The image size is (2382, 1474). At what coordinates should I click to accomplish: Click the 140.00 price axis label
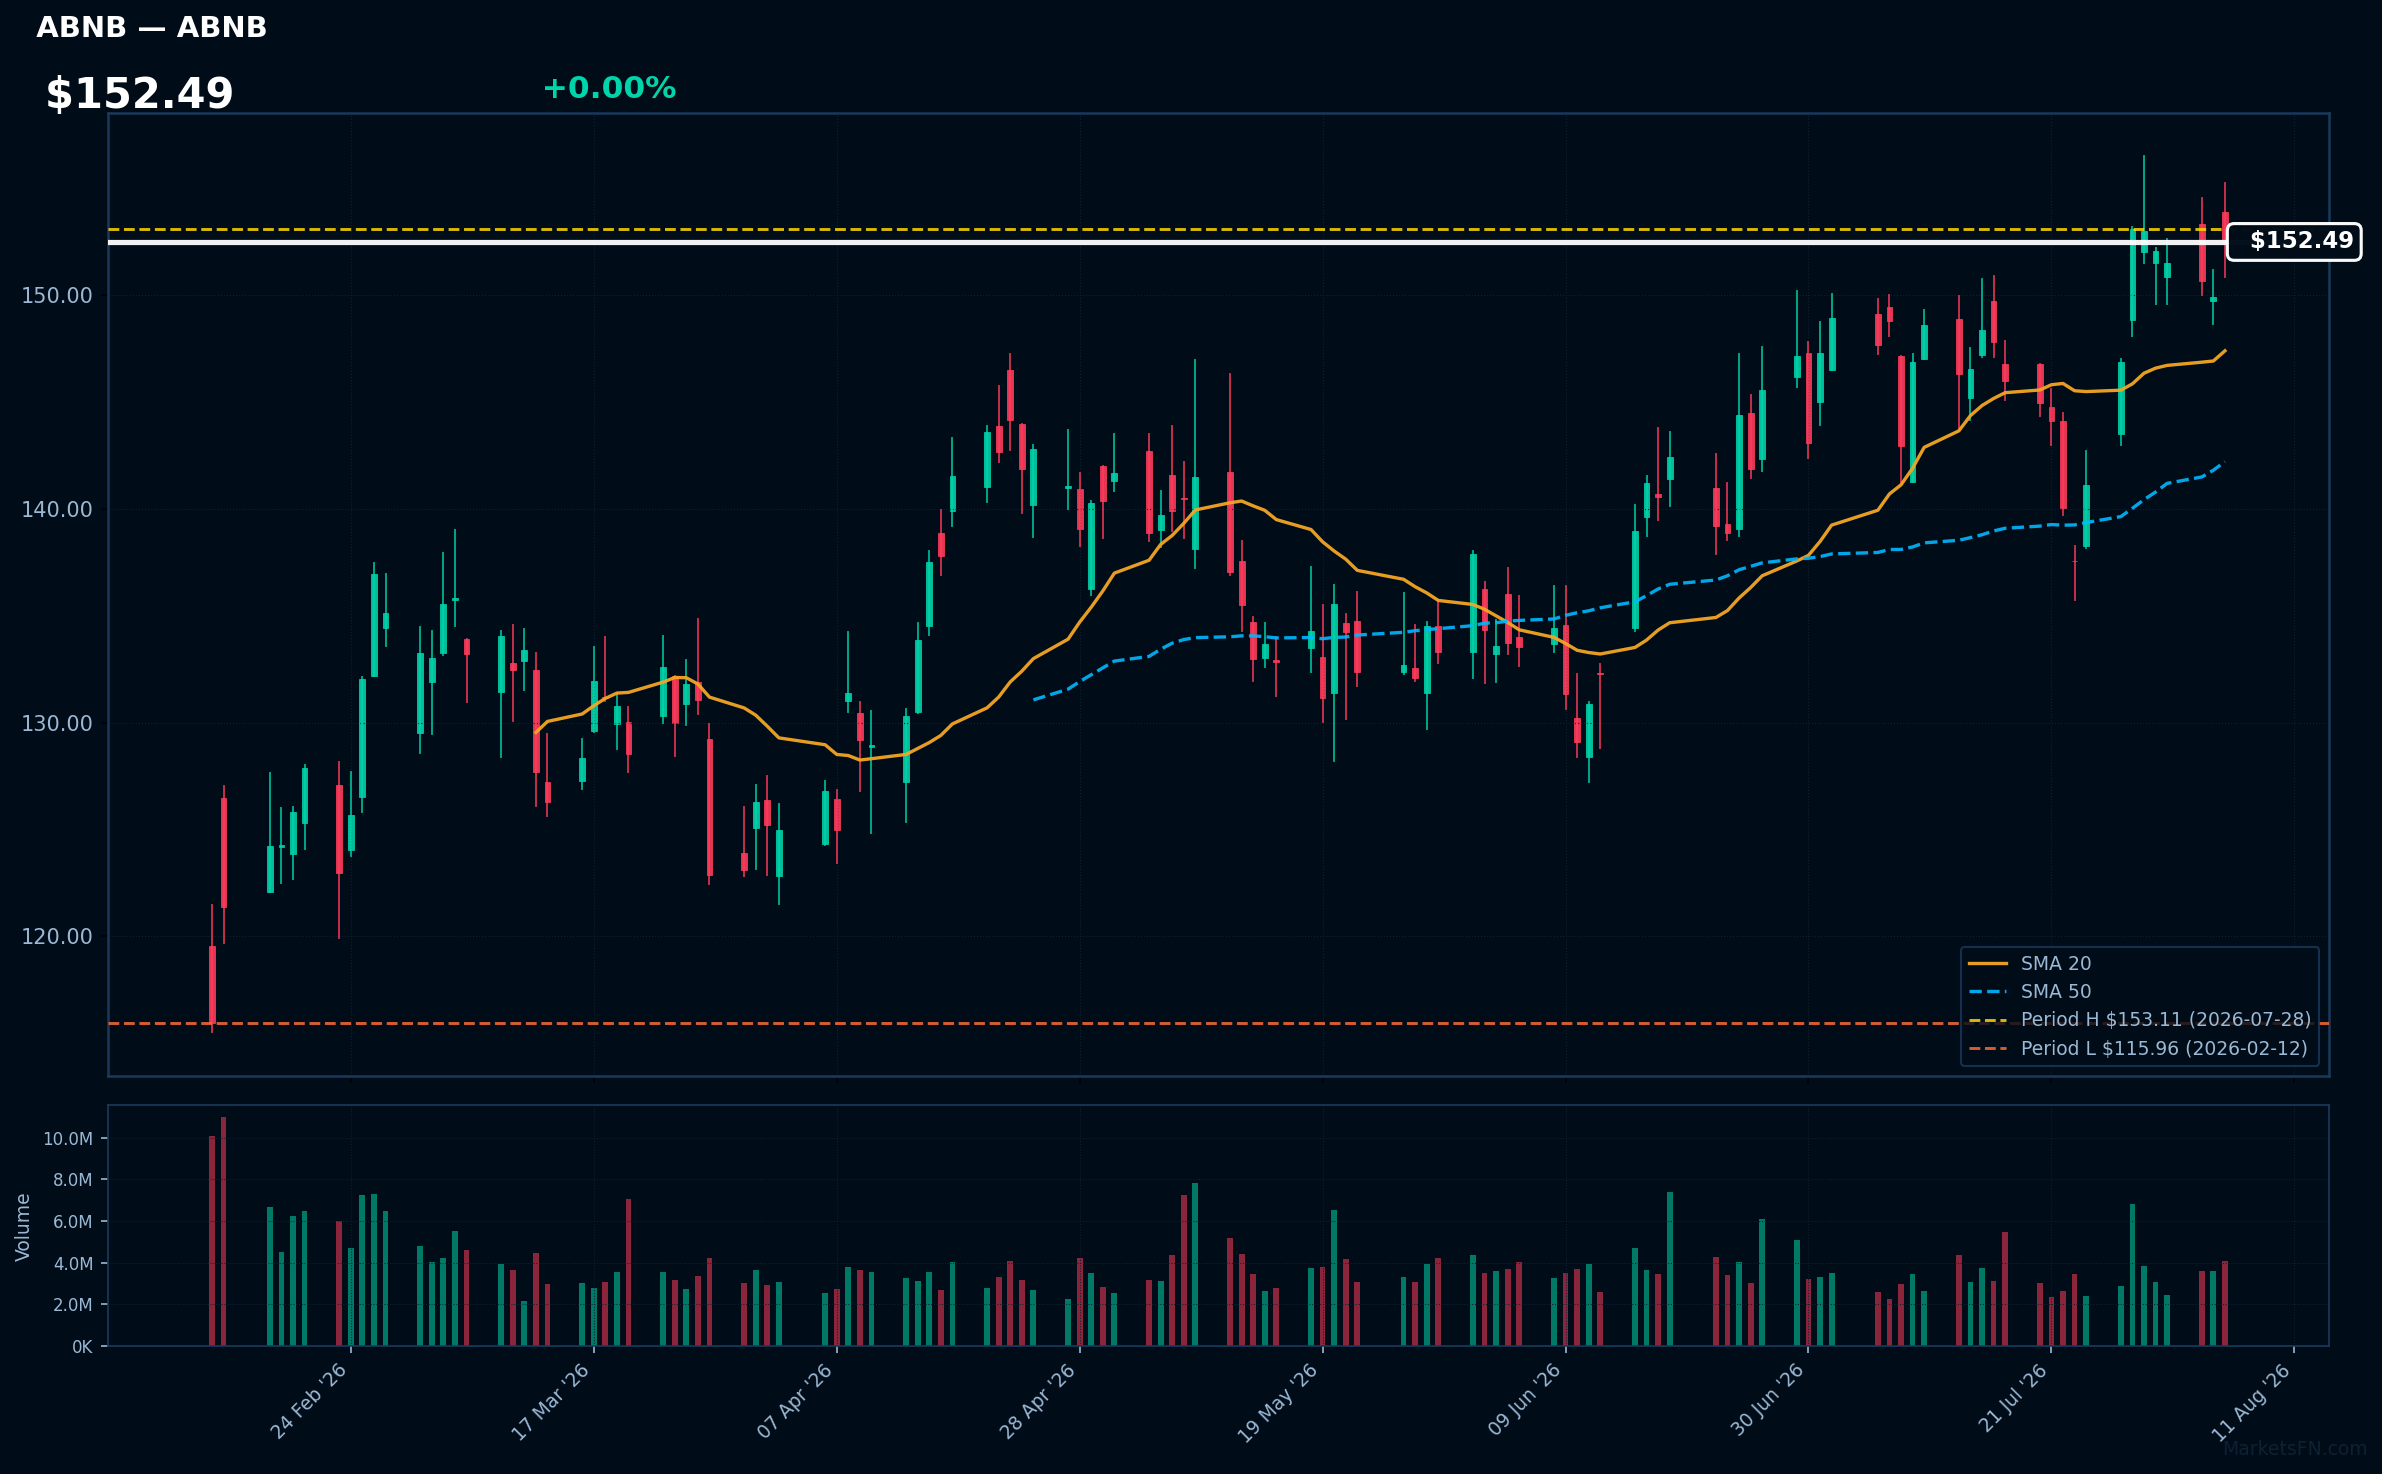coord(57,510)
